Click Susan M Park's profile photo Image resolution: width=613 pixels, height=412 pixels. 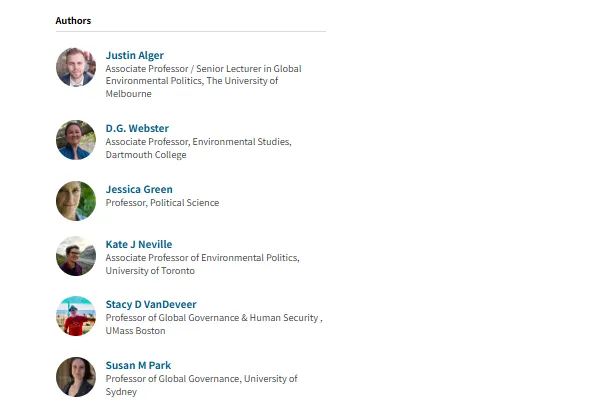[76, 377]
